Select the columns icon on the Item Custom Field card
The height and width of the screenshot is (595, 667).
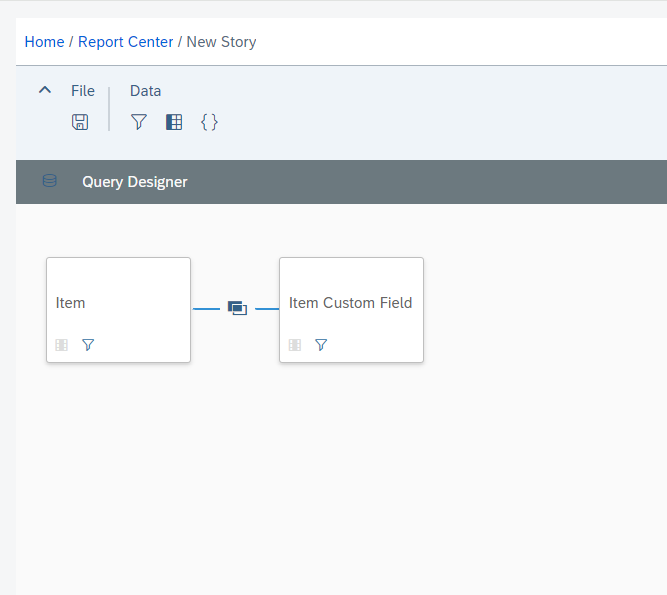[x=295, y=344]
